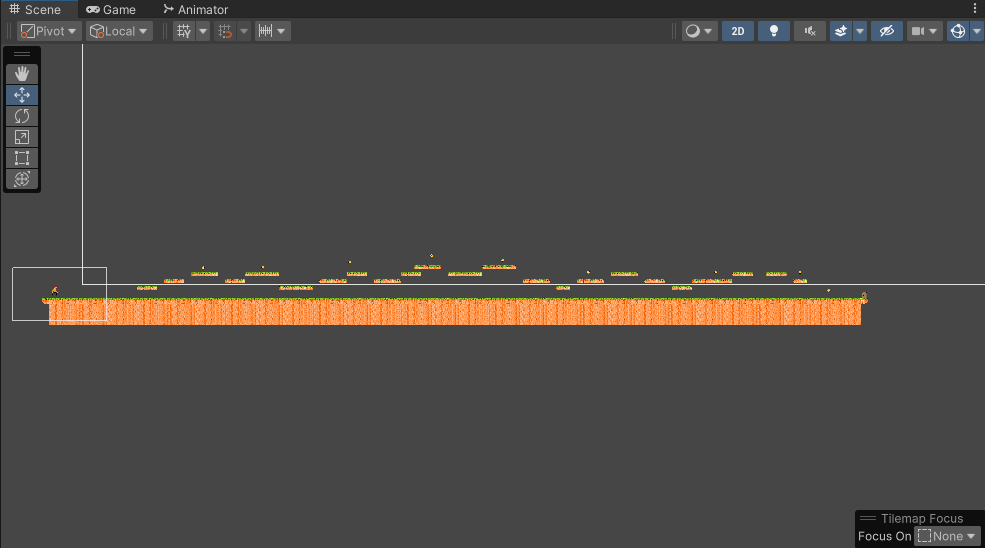Open the Local handle rotation dropdown
Viewport: 985px width, 548px height.
click(119, 31)
